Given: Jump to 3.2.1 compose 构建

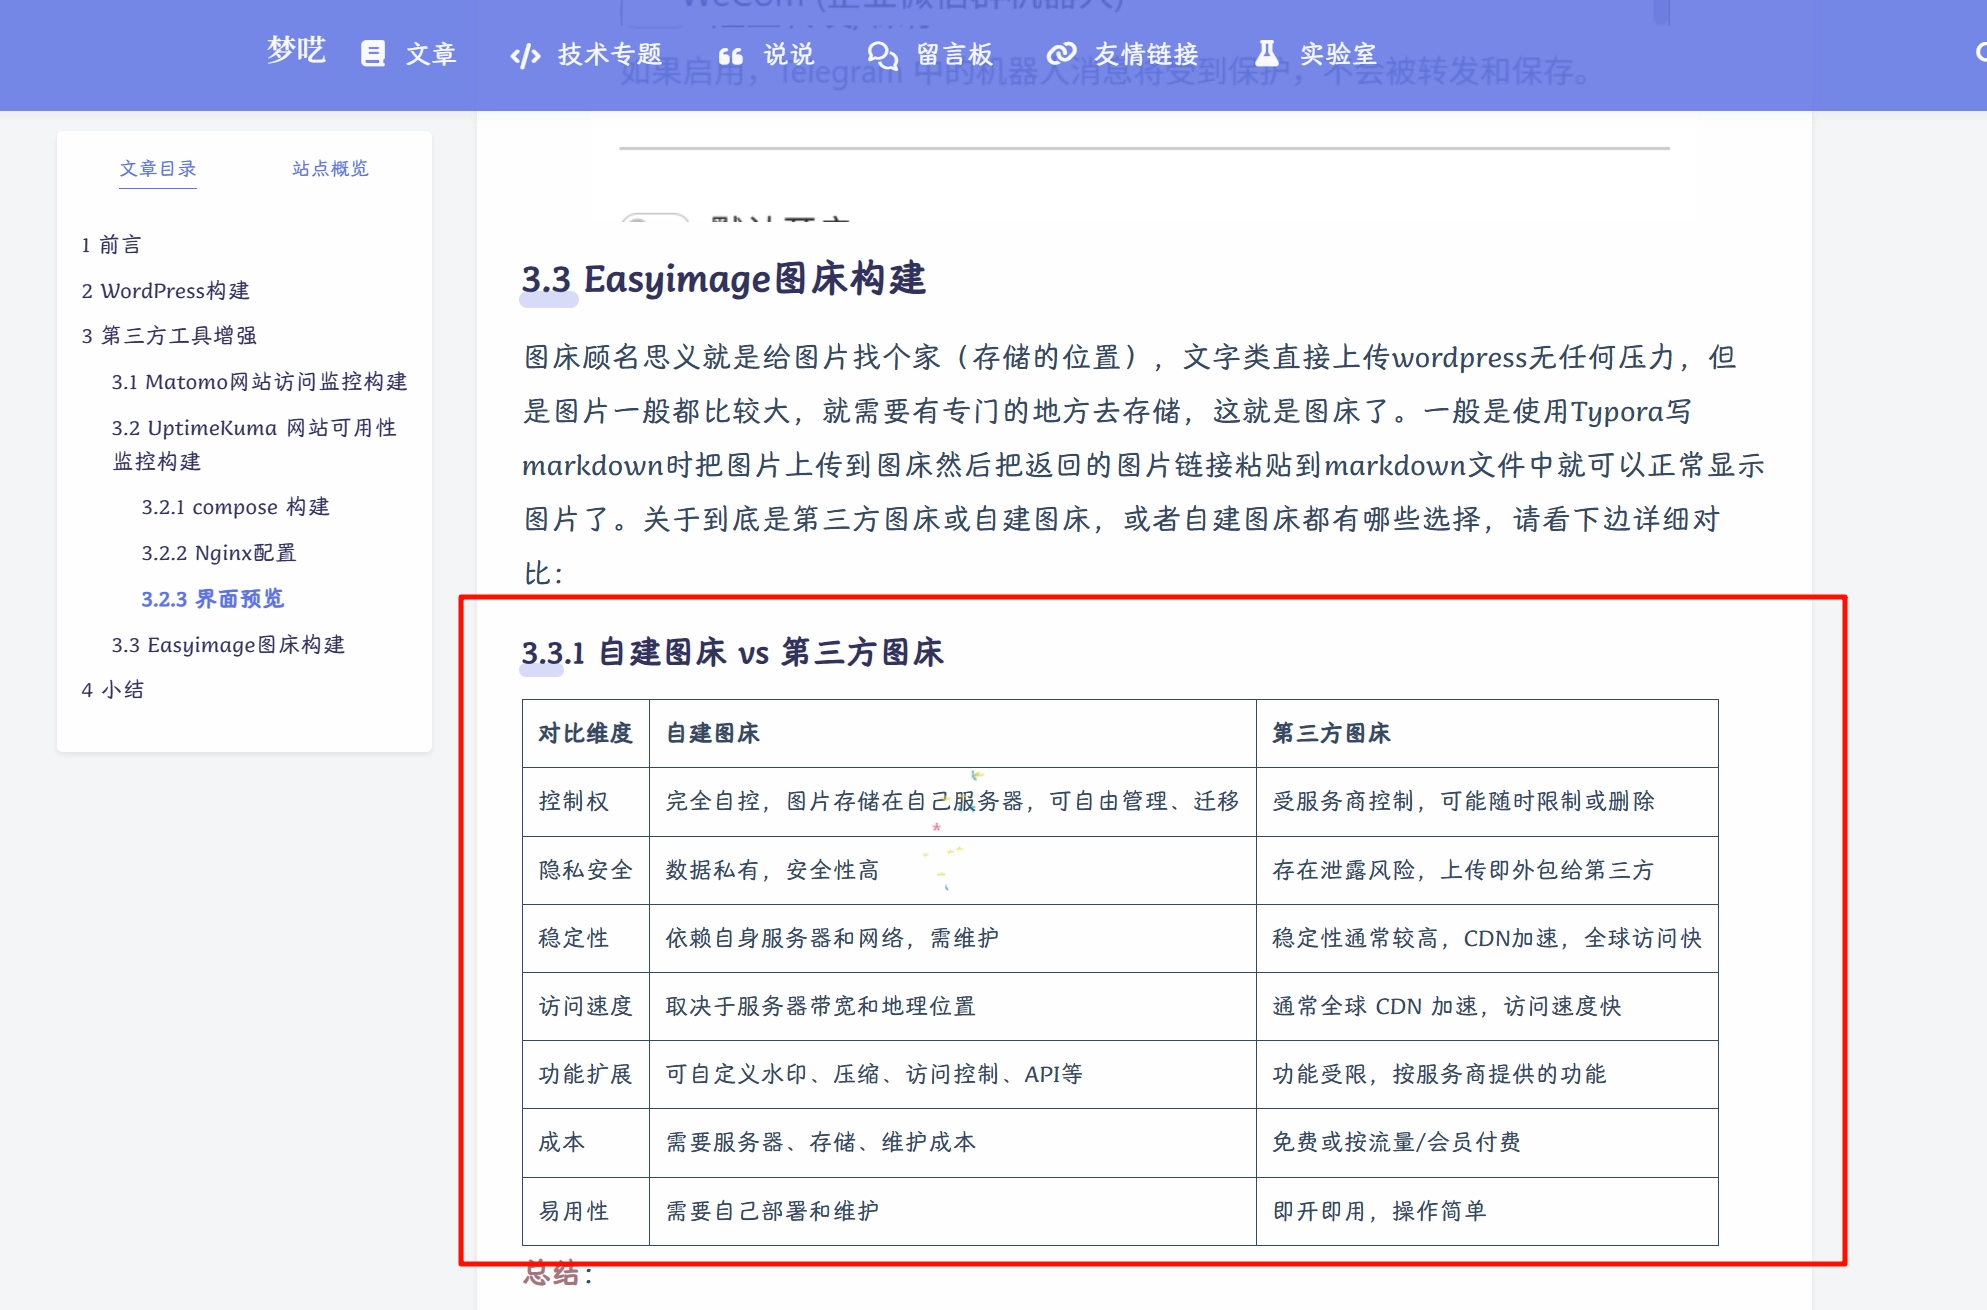Looking at the screenshot, I should [x=236, y=507].
